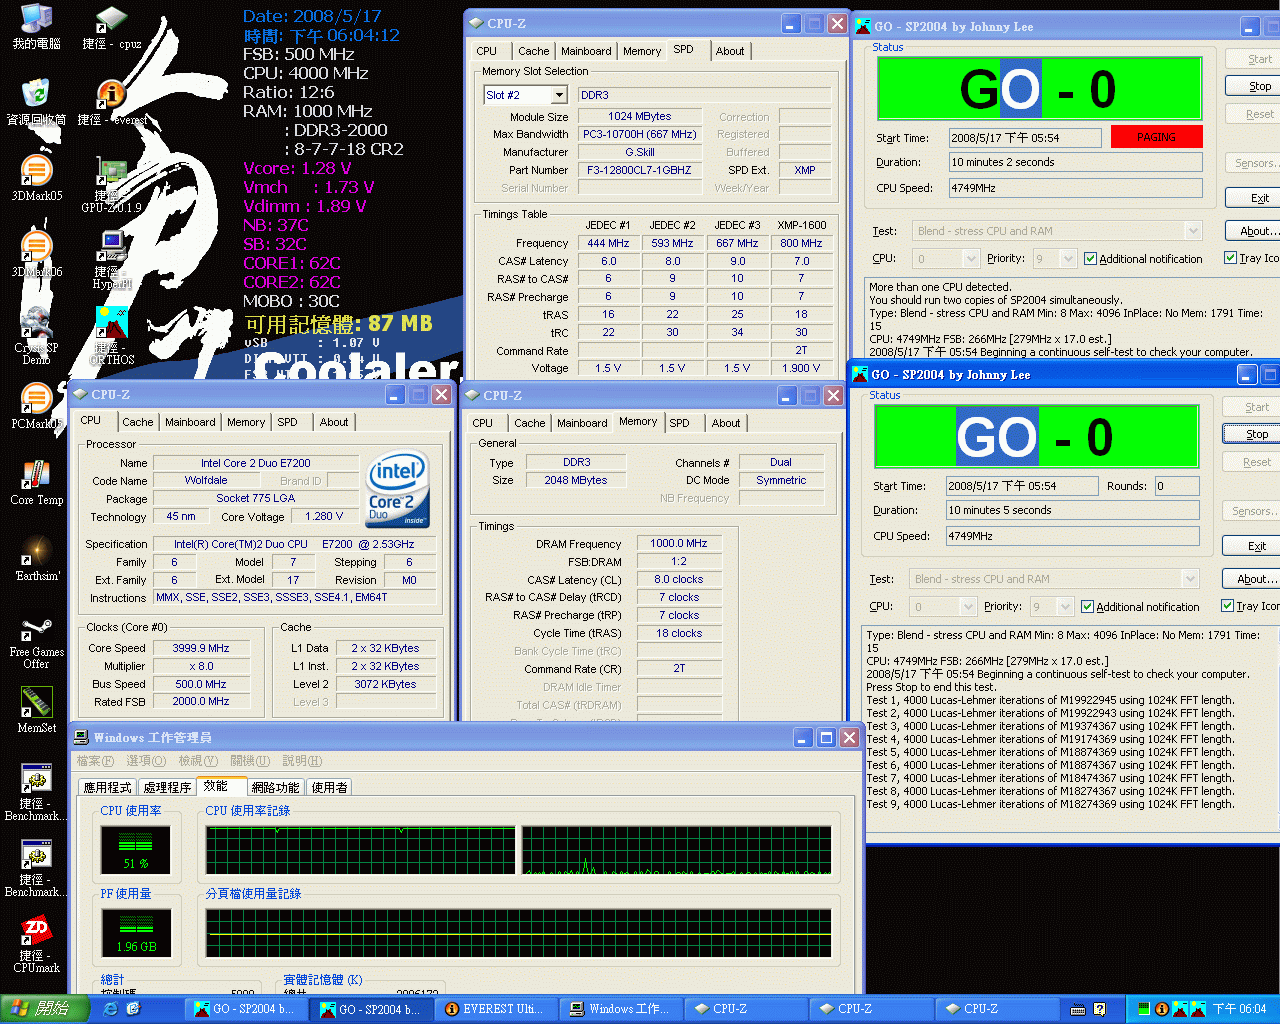Open the File (檔案) menu in Task Manager

pos(95,761)
